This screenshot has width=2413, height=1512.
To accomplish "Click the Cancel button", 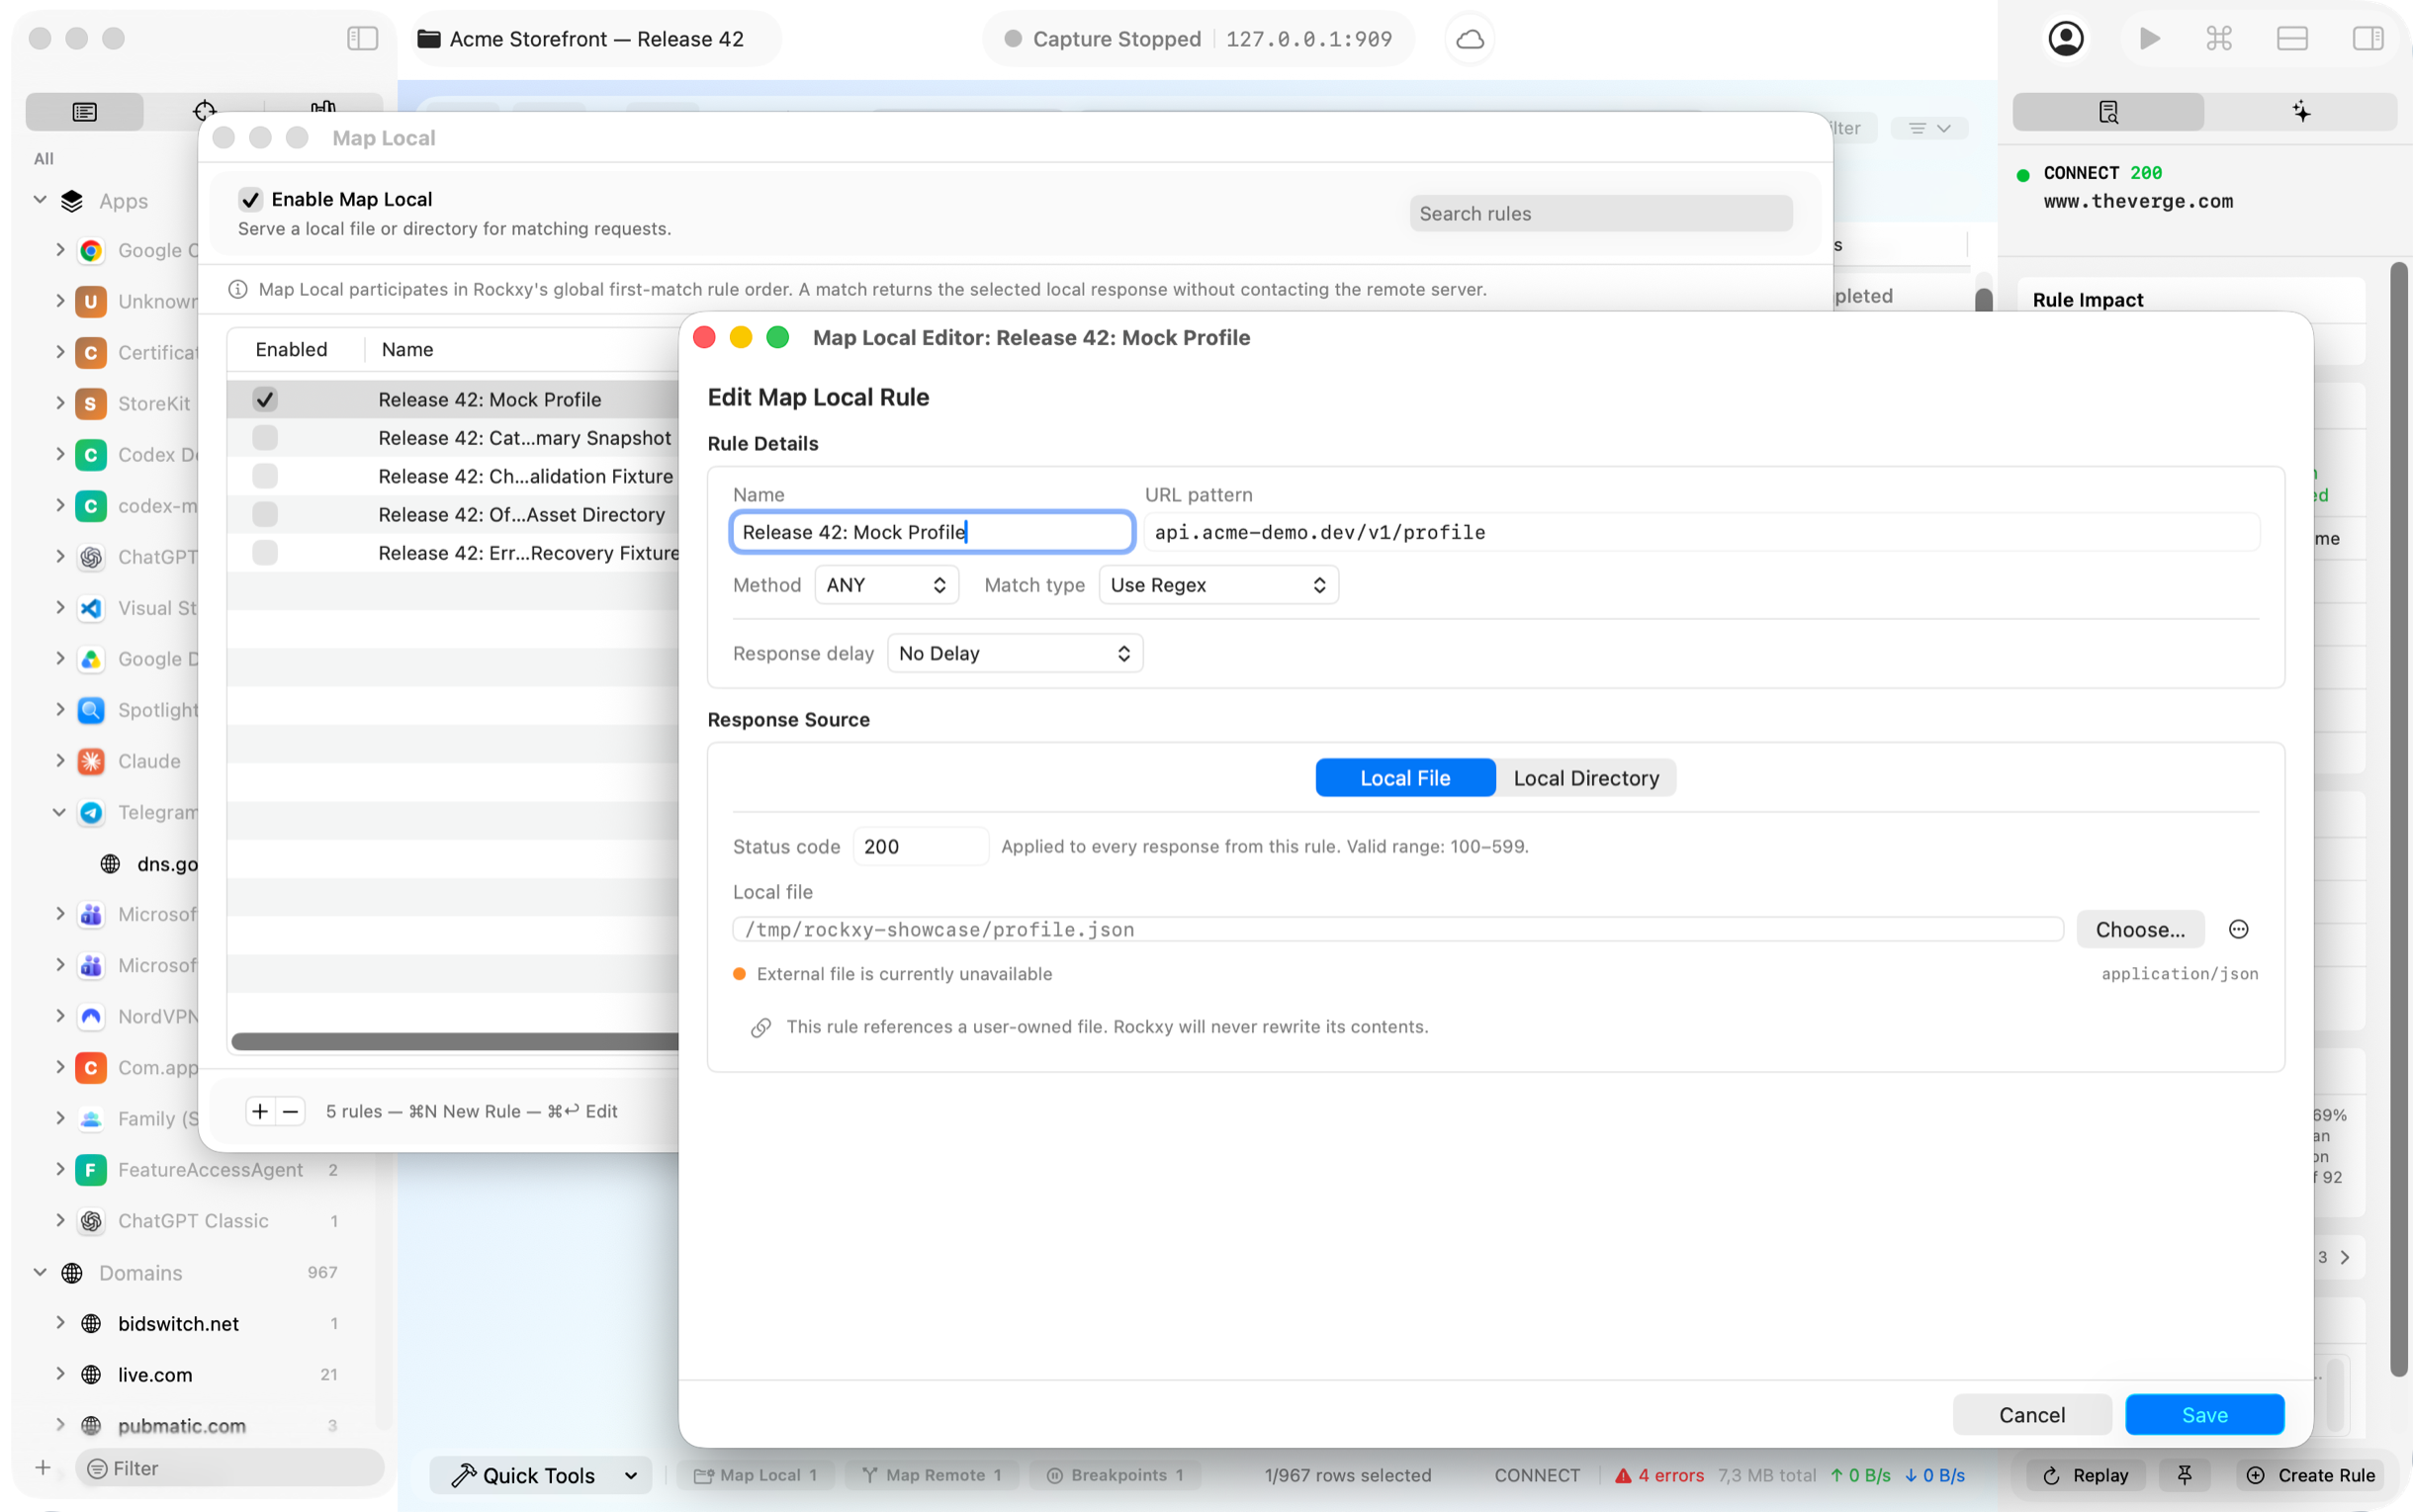I will [2031, 1415].
